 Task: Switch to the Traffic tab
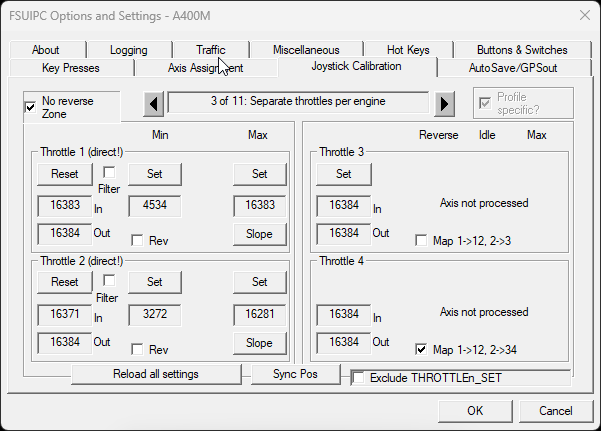pos(210,50)
